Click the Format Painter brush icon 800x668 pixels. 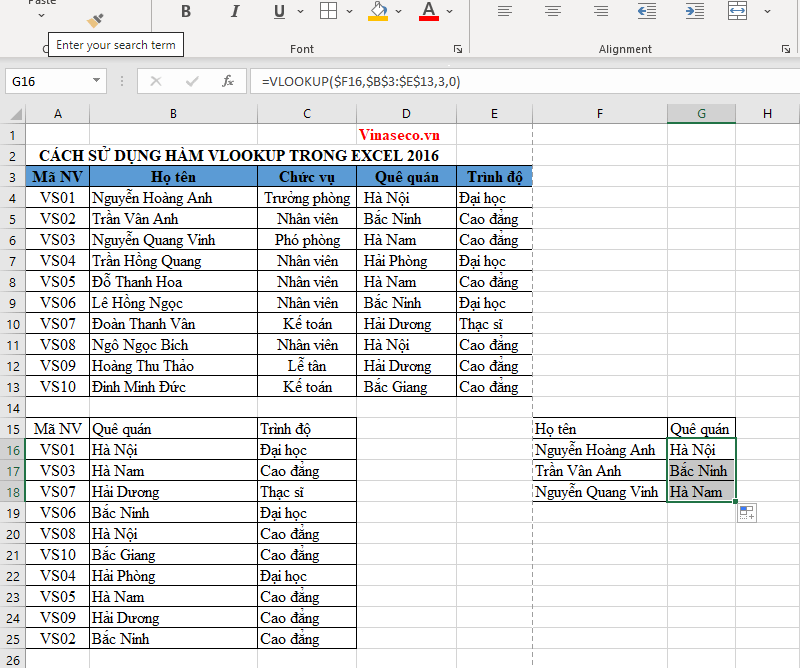tap(96, 20)
